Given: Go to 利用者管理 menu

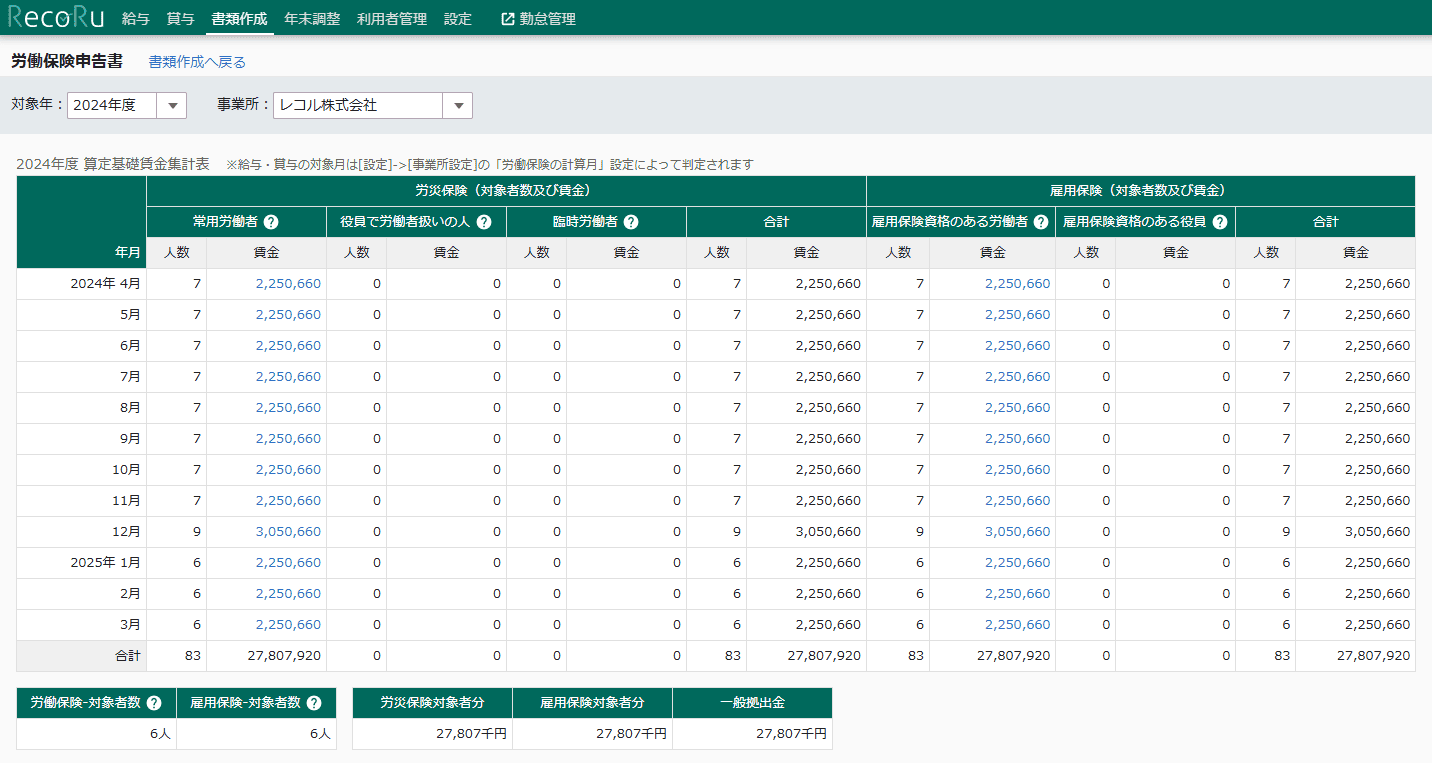Looking at the screenshot, I should click(x=392, y=19).
